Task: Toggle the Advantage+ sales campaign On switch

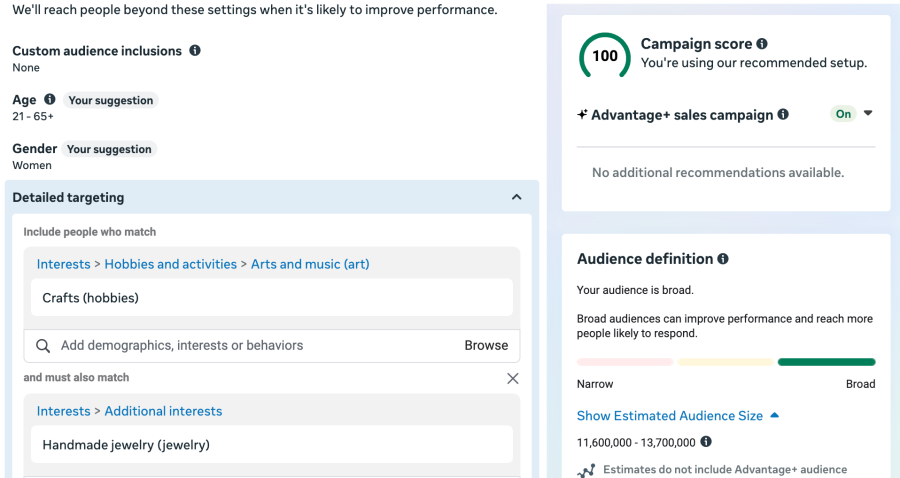Action: (x=843, y=114)
